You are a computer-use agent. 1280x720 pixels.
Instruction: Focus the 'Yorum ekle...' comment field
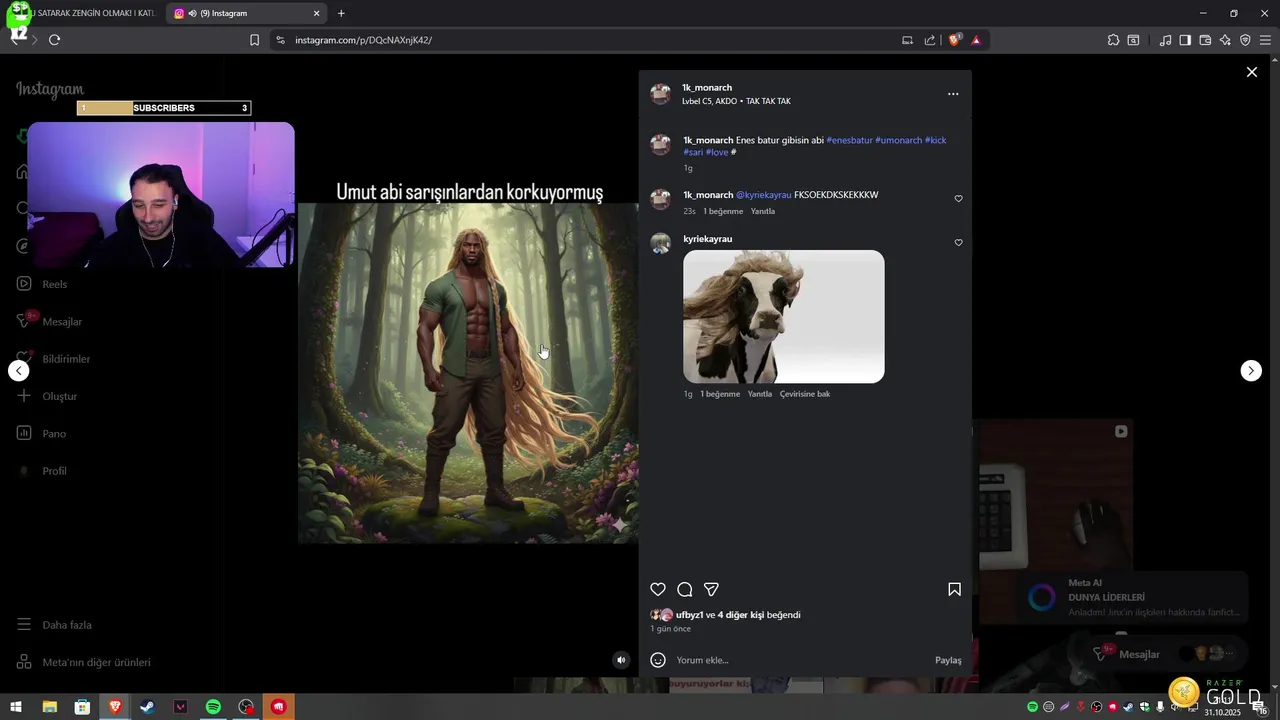click(x=800, y=660)
